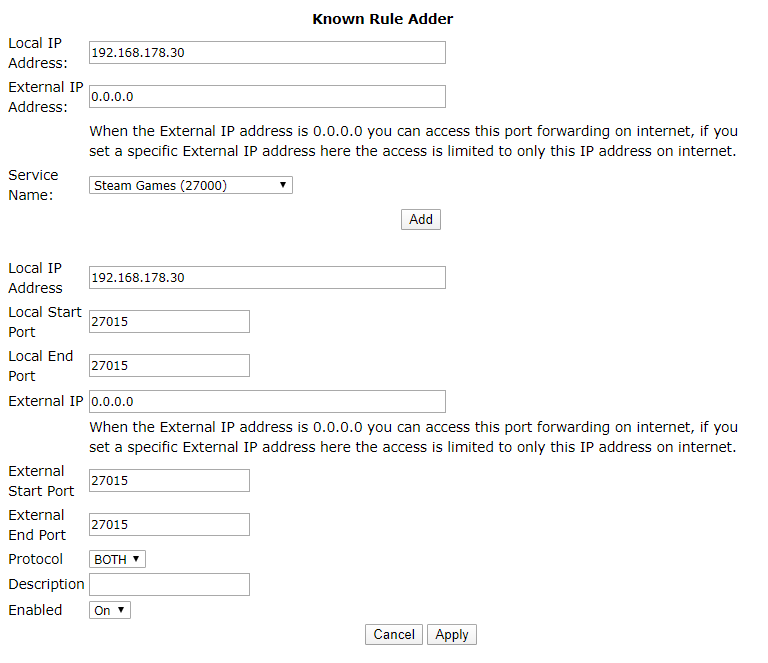The image size is (768, 663).
Task: Click the empty Description field
Action: (x=169, y=584)
